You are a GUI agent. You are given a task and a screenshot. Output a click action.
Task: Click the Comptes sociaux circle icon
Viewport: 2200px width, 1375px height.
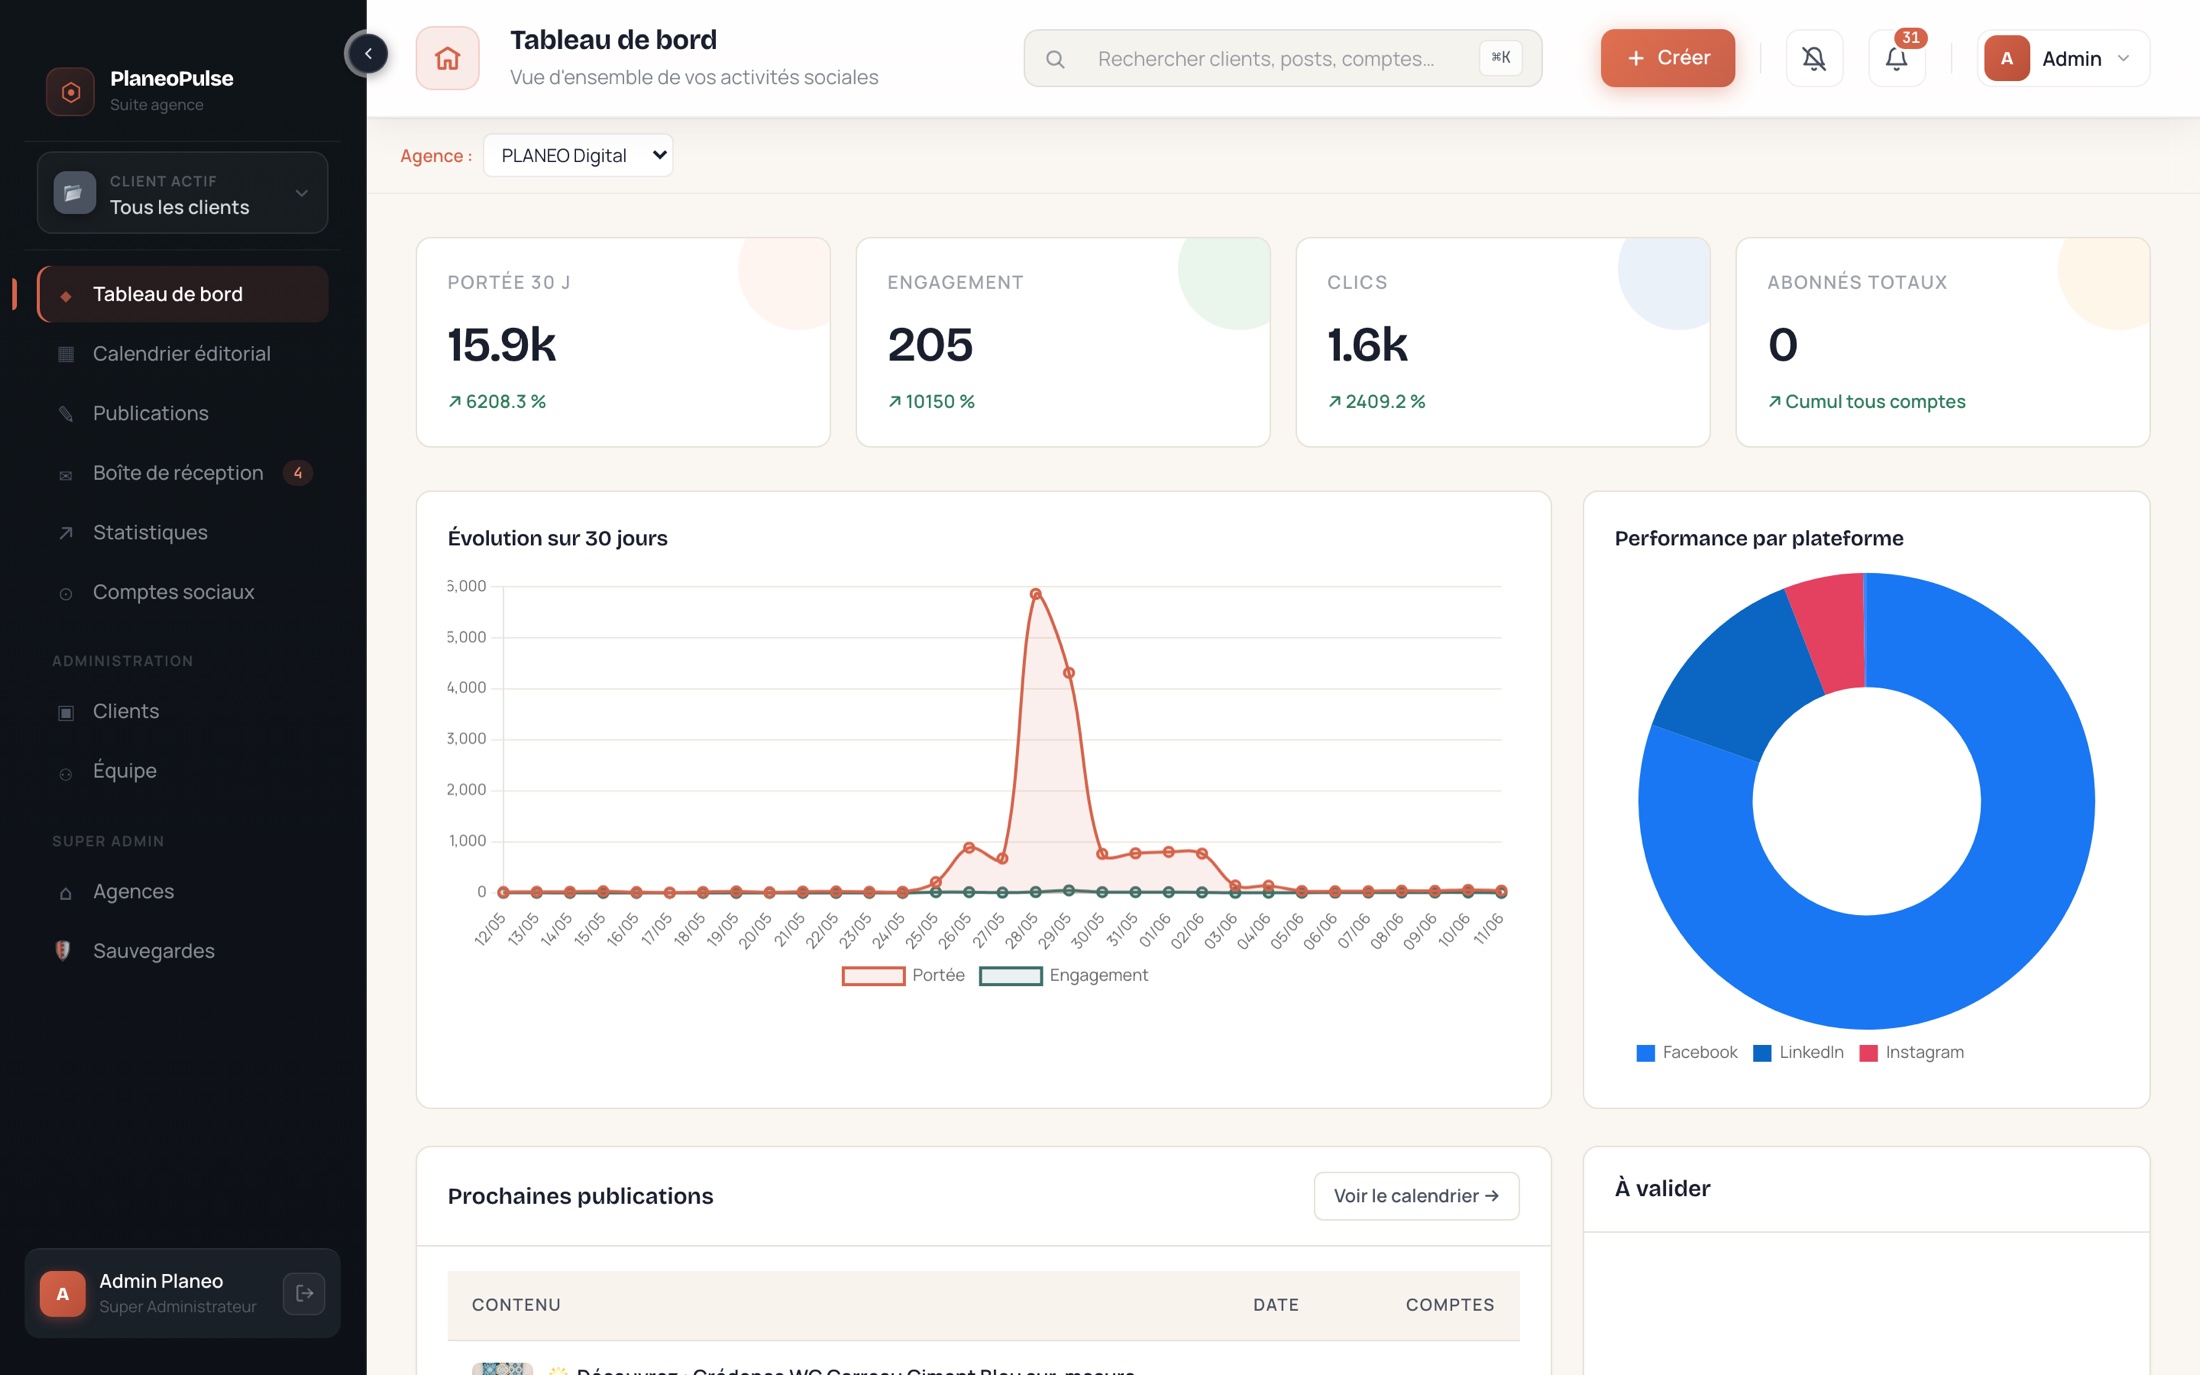click(66, 593)
